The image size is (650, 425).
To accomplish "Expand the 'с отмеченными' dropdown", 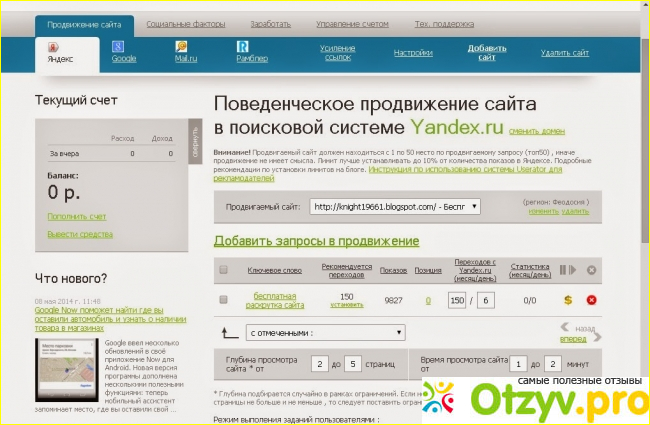I will click(x=324, y=332).
